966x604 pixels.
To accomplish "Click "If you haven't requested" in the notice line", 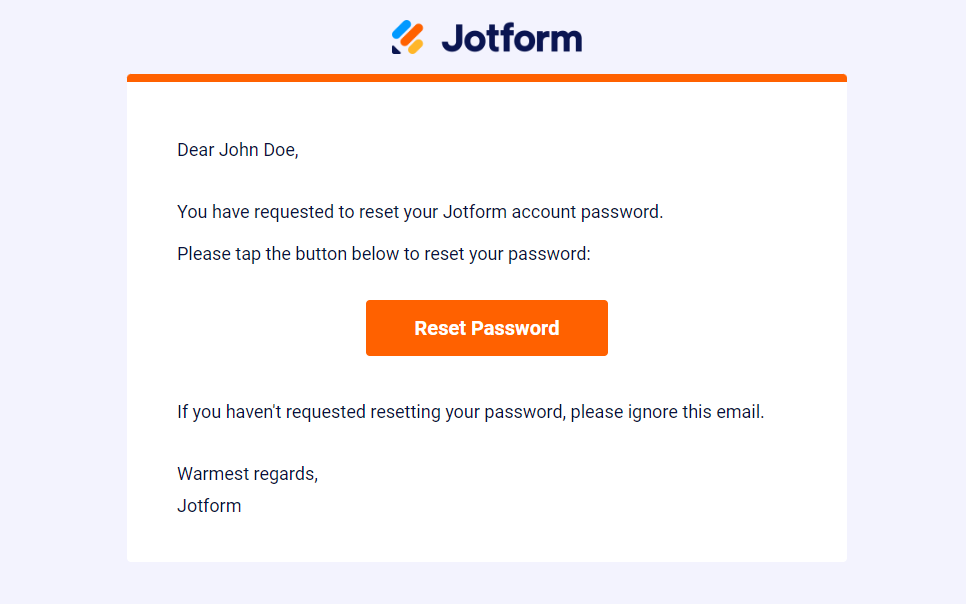I will pyautogui.click(x=271, y=411).
